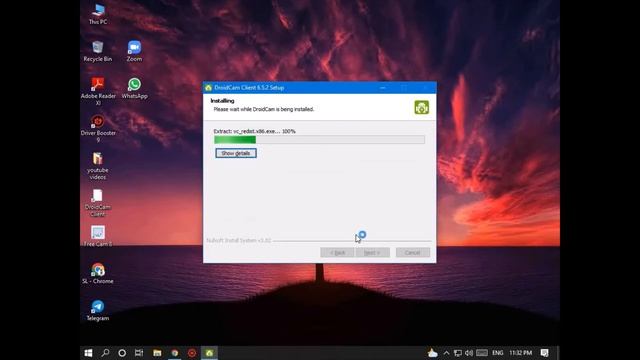Expand hidden system tray icons chevron

click(x=447, y=353)
